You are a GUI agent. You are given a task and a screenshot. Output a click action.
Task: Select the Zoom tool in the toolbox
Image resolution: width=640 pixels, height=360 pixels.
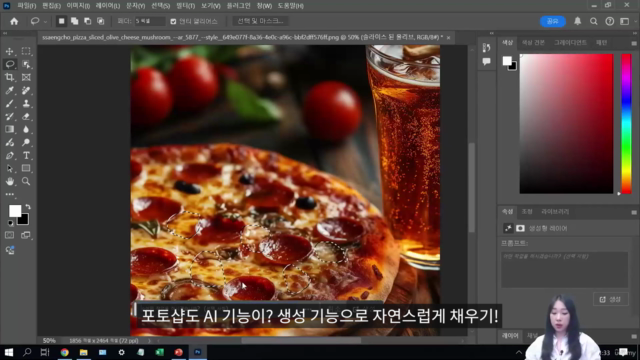[x=26, y=181]
